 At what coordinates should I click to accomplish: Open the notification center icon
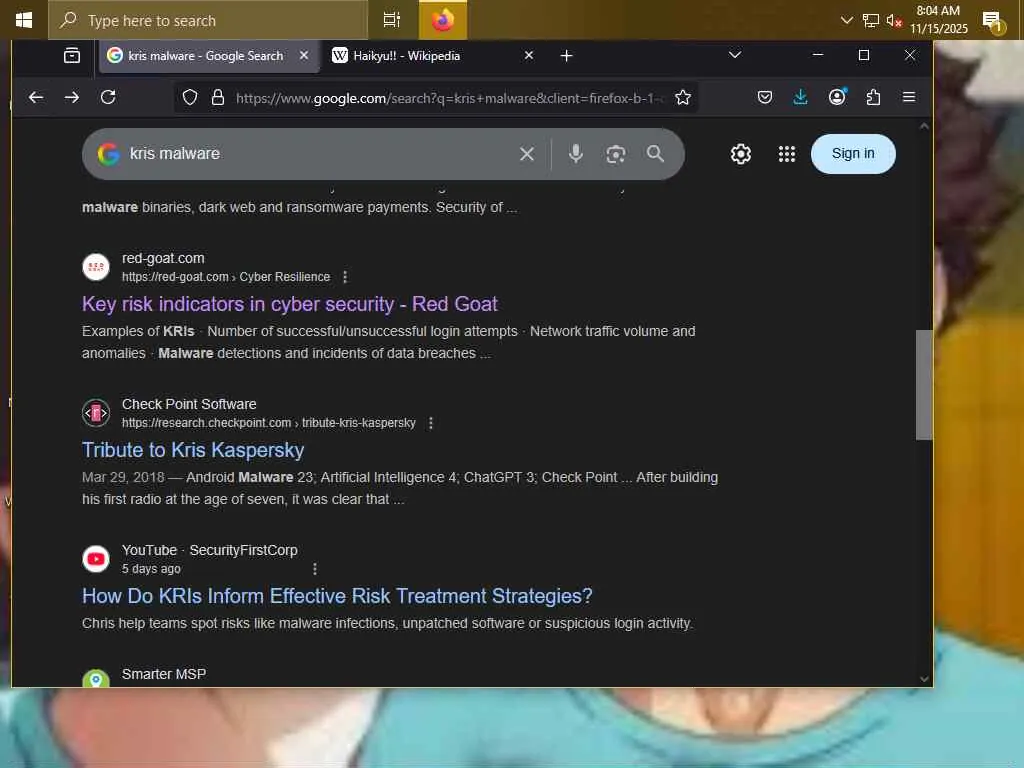point(993,22)
